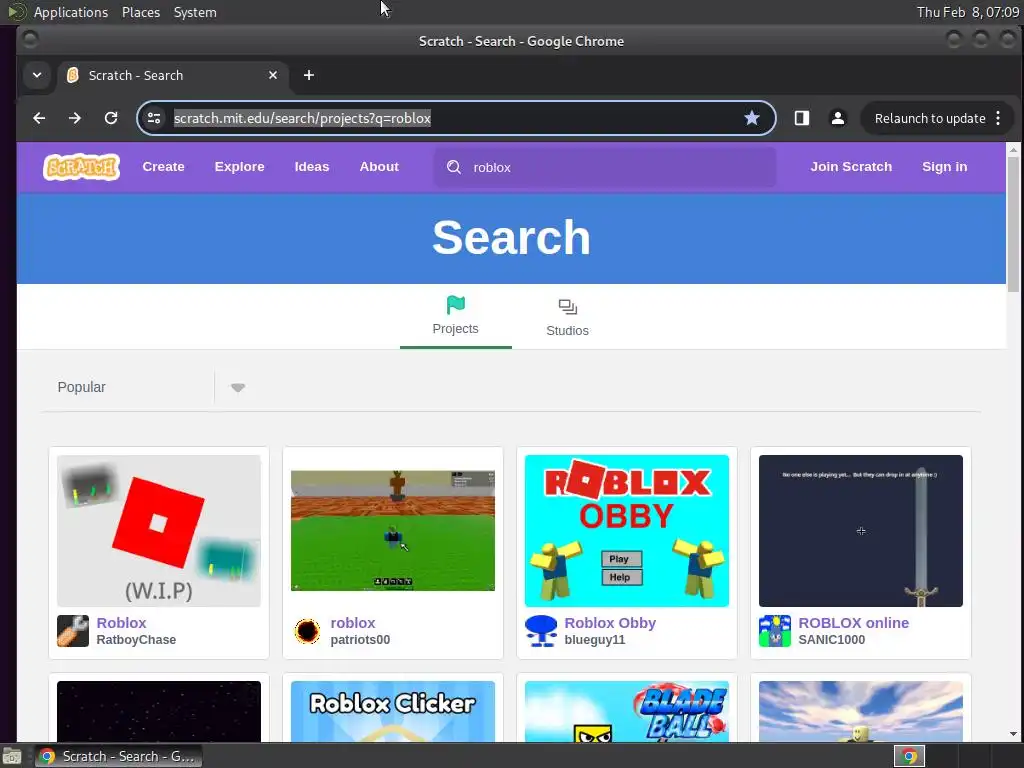Screen dimensions: 1024x768
Task: Click the Studios stack icon
Action: click(x=568, y=307)
